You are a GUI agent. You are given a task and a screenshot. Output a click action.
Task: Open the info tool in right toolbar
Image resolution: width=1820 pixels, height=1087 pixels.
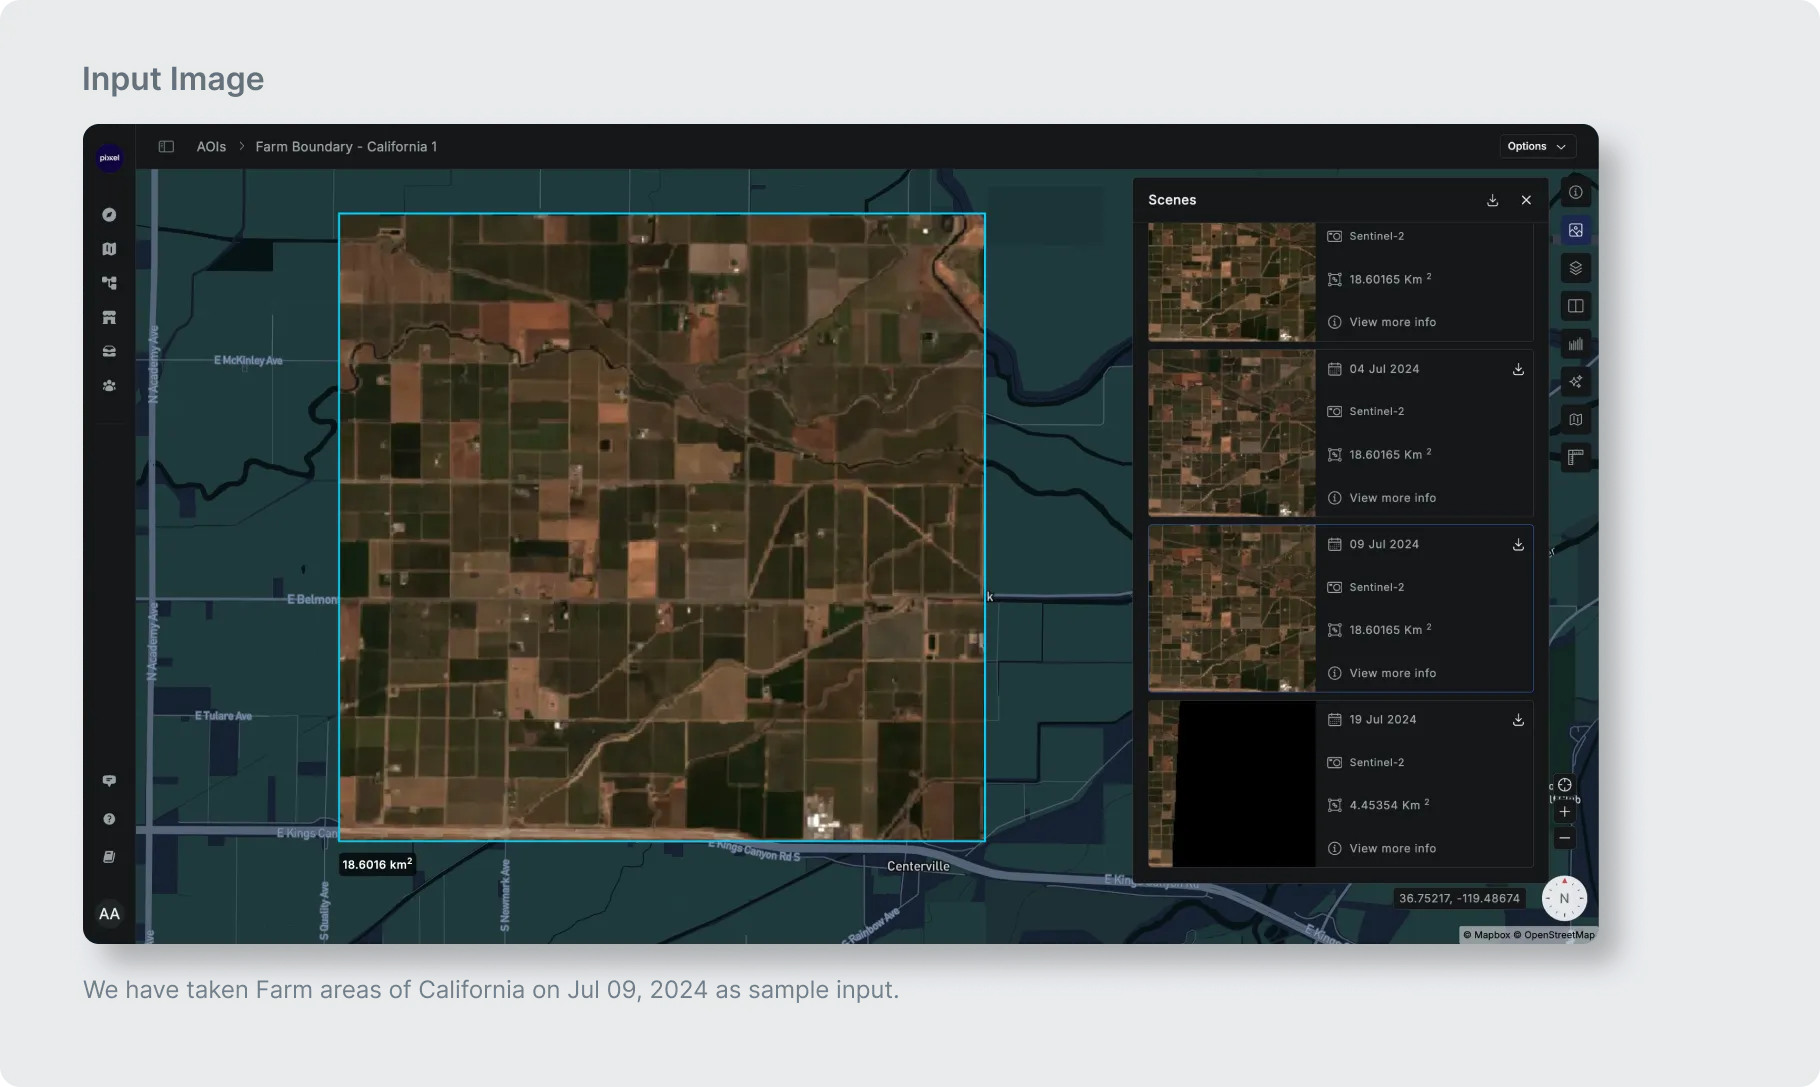(x=1575, y=192)
